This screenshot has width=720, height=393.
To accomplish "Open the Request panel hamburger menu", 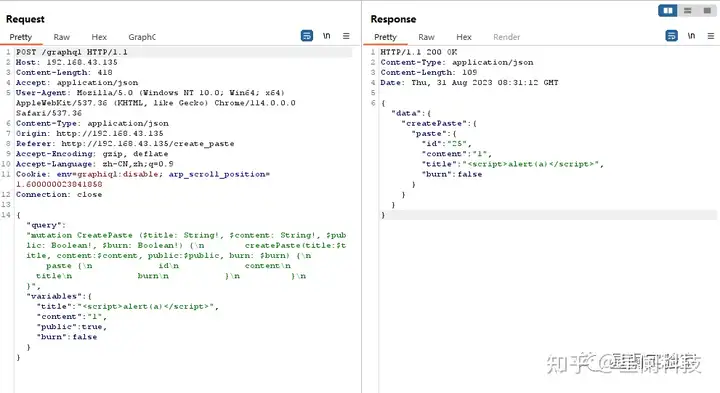I will pyautogui.click(x=346, y=36).
